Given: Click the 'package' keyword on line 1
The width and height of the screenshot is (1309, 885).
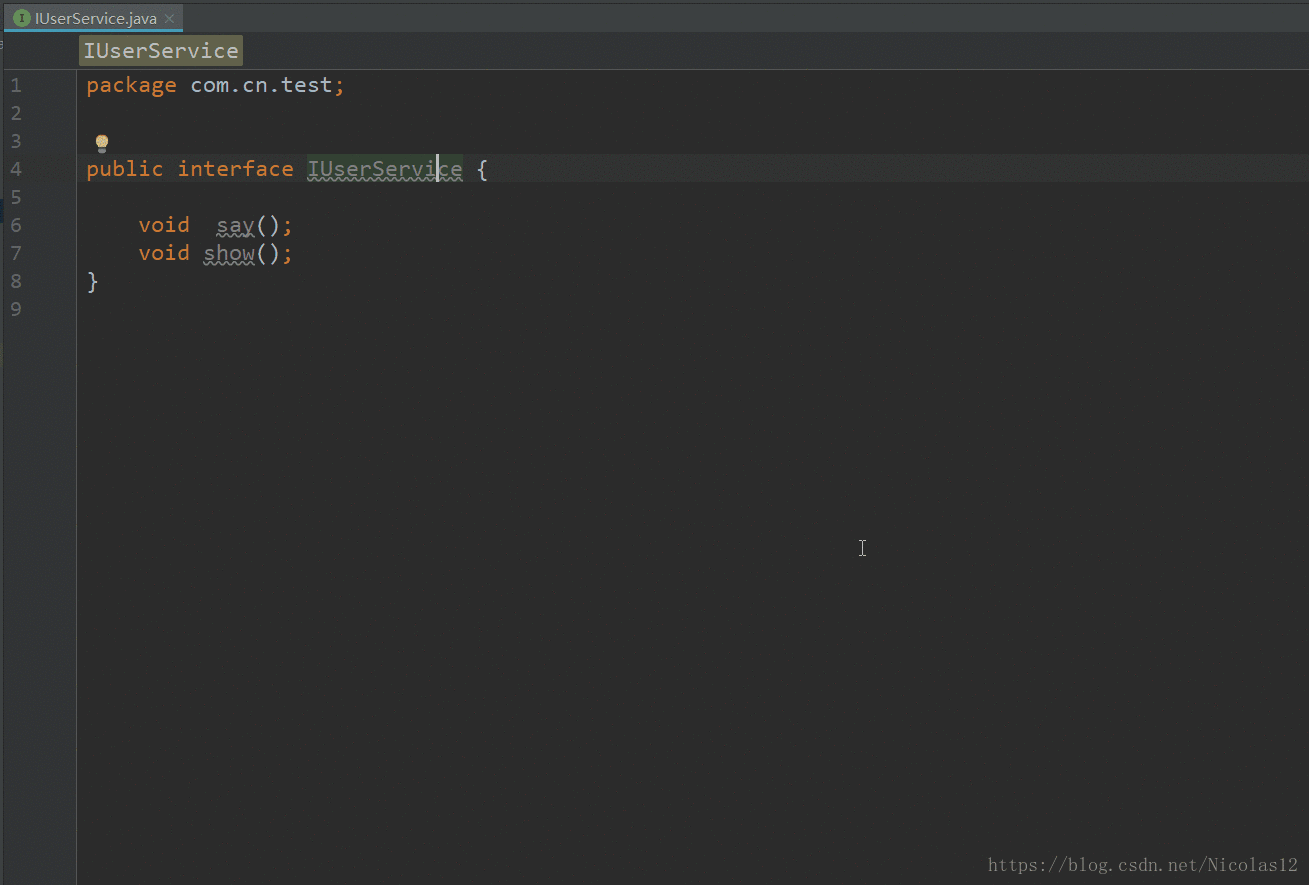Looking at the screenshot, I should [x=131, y=86].
